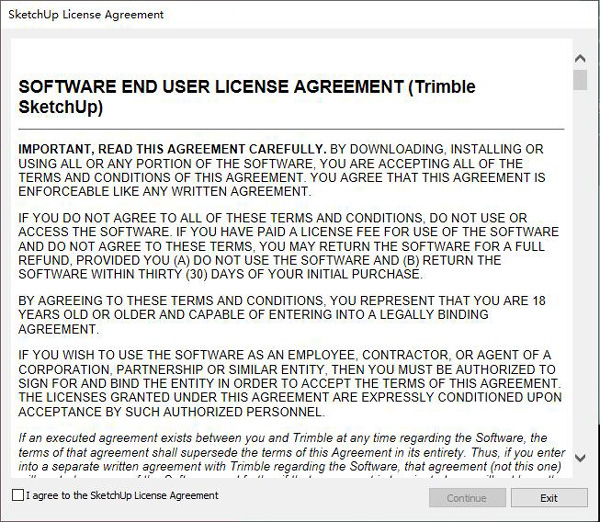This screenshot has height=522, width=600.
Task: Check the SketchUp License Agreement checkbox
Action: [18, 495]
